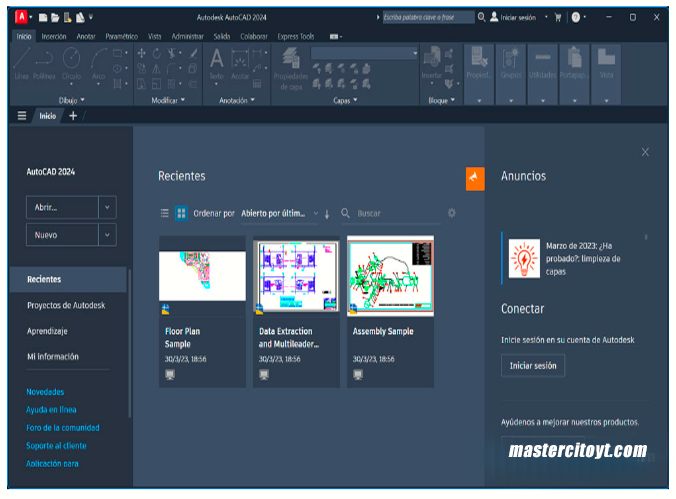The image size is (676, 499).
Task: Open the Ordenar por Abierto por últim dropdown
Action: click(x=279, y=213)
